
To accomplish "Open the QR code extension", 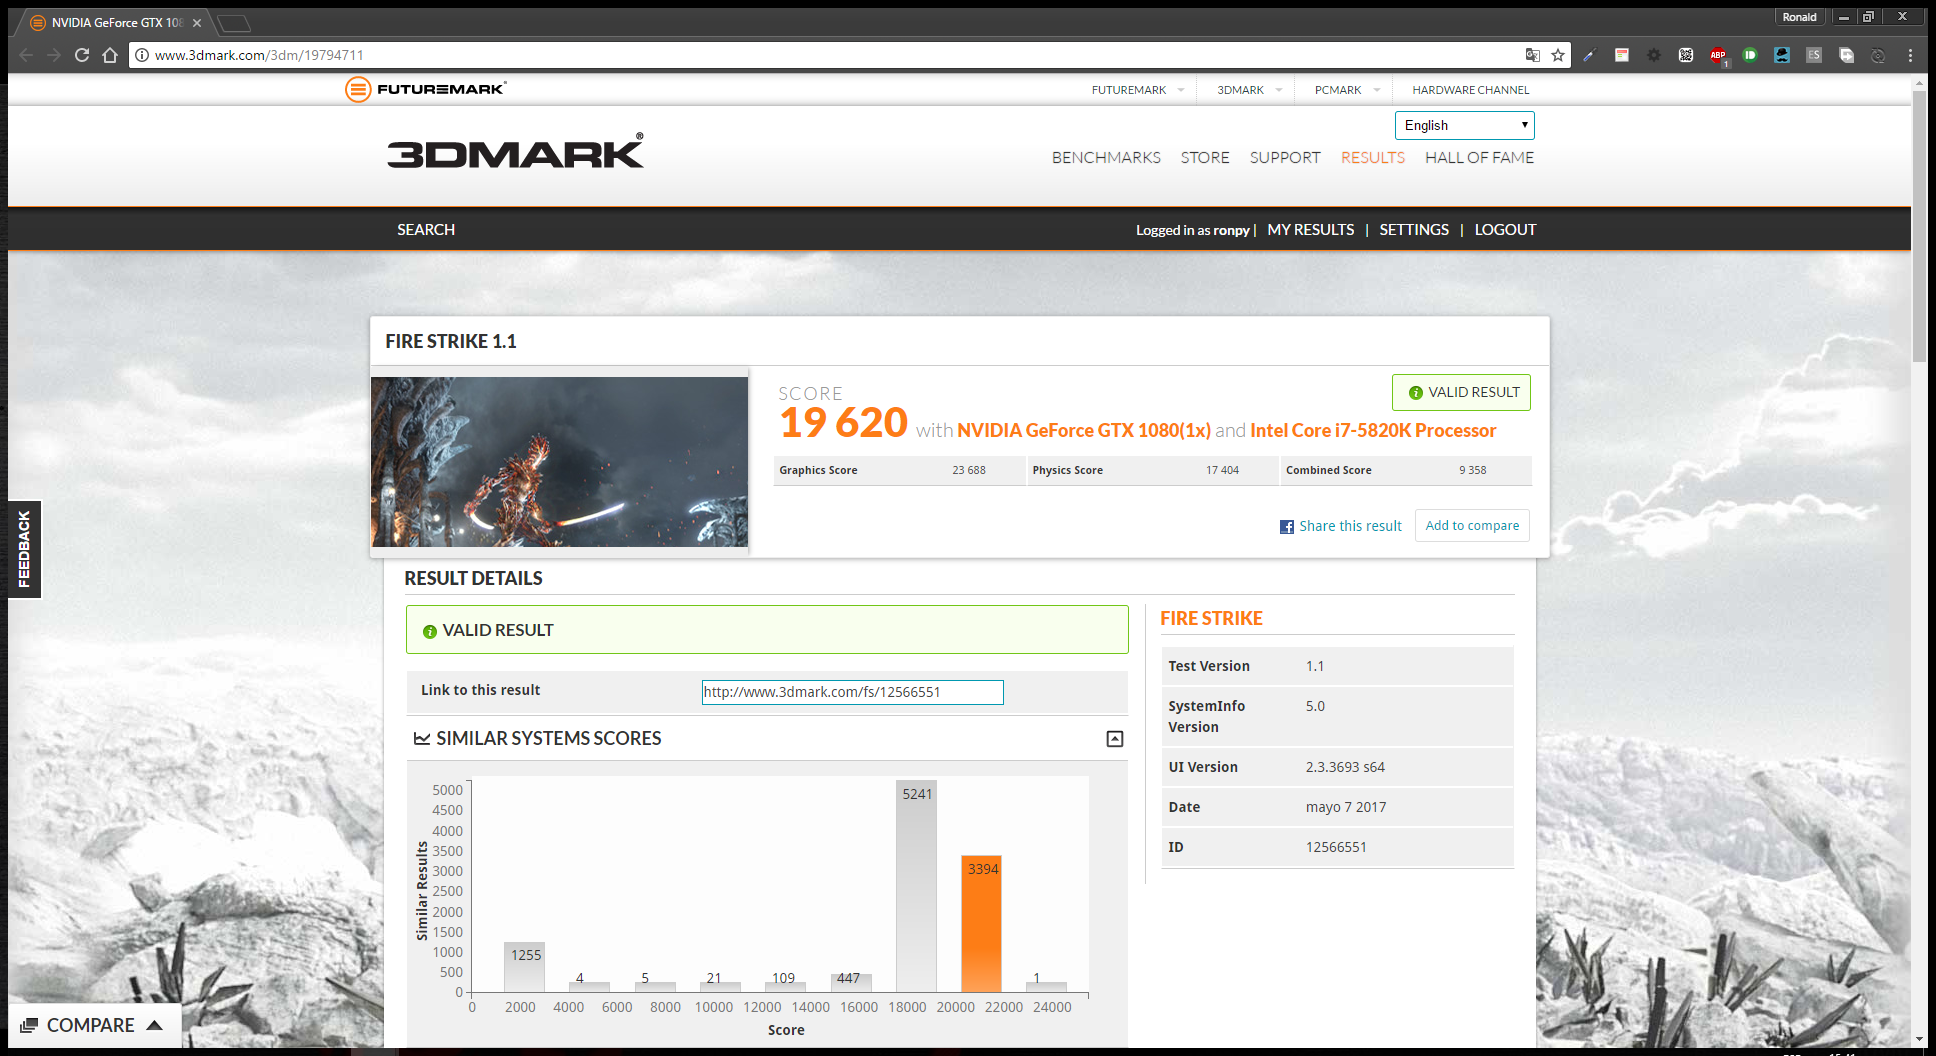I will (x=1686, y=55).
